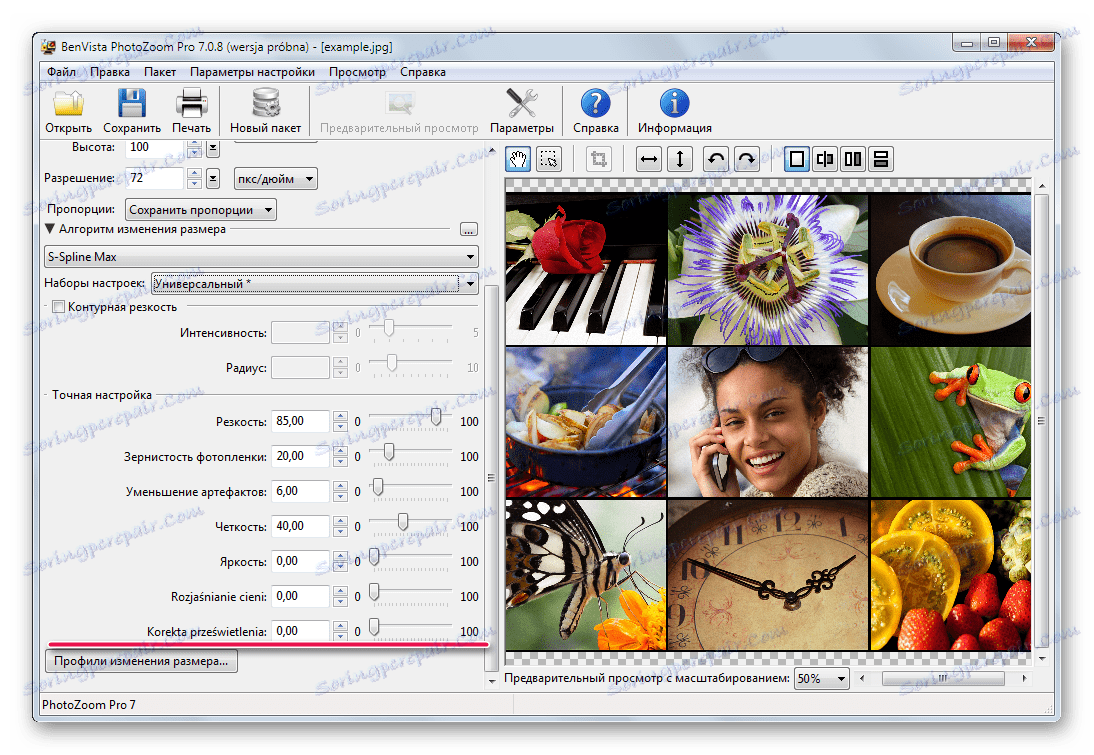This screenshot has height=755, width=1094.
Task: Flip image horizontally with arrow icon
Action: [x=649, y=159]
